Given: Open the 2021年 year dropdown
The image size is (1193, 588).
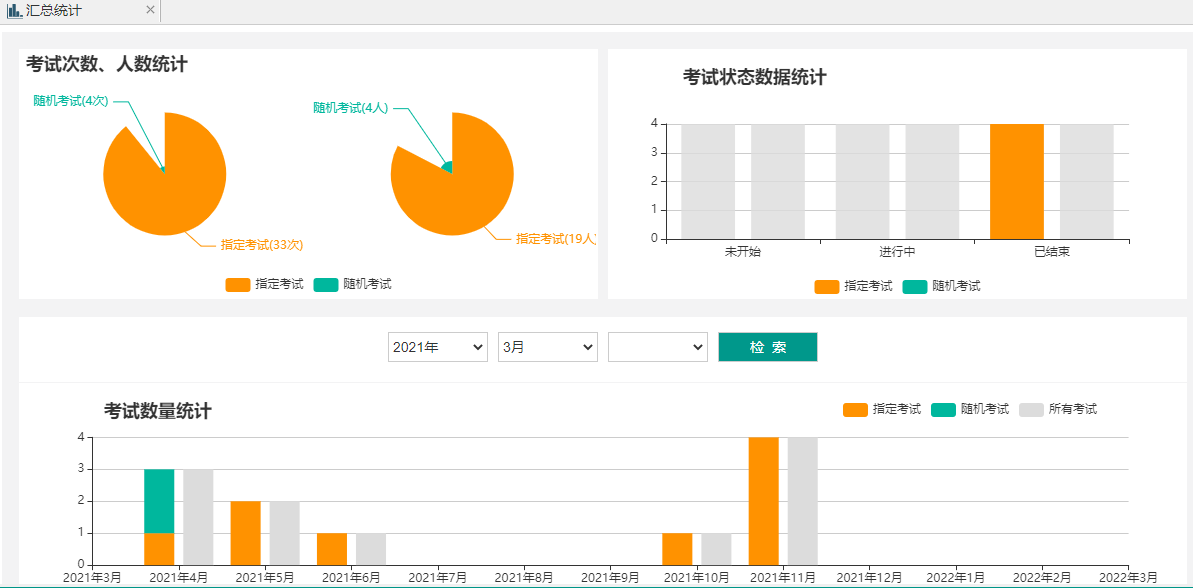Looking at the screenshot, I should [x=437, y=347].
